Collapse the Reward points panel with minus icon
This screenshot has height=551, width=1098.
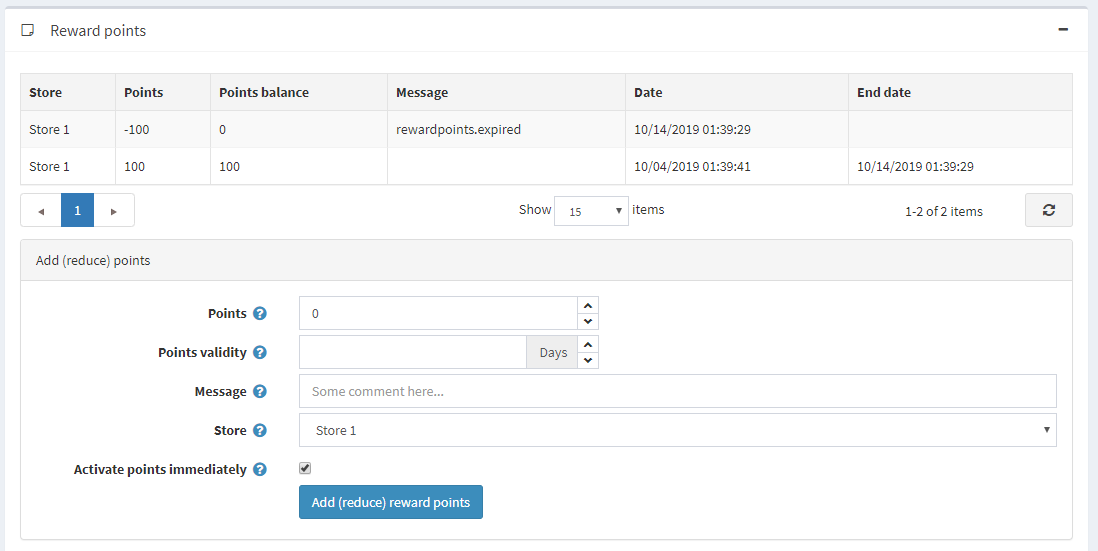pos(1063,30)
